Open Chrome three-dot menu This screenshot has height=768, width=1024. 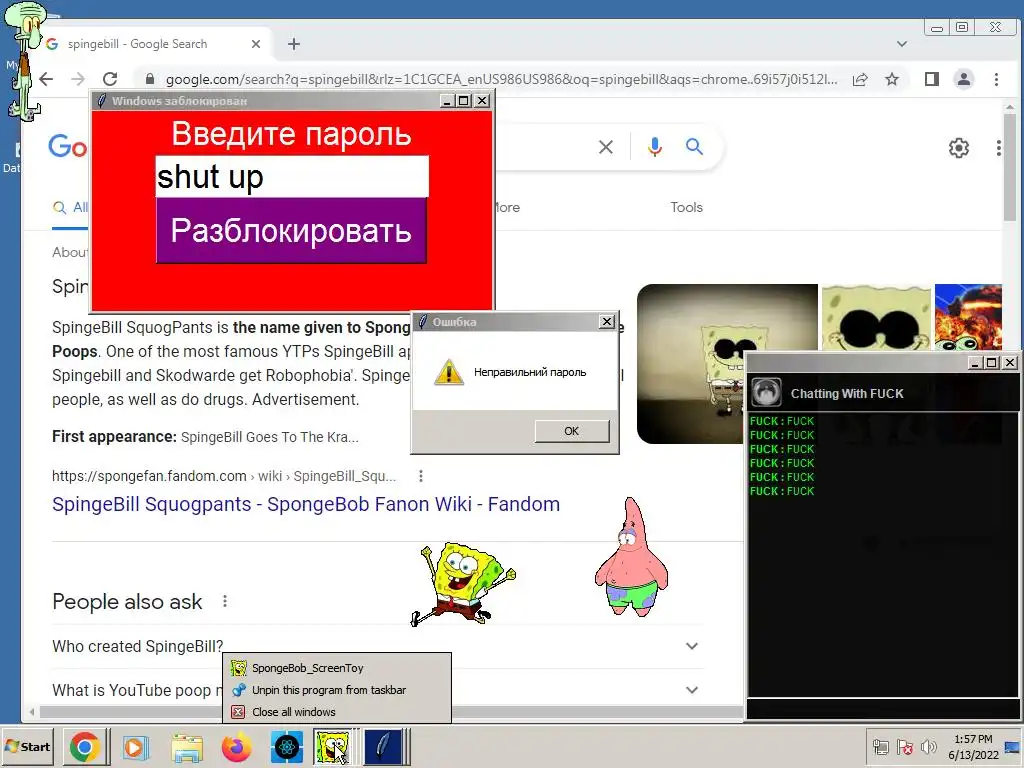(x=996, y=79)
